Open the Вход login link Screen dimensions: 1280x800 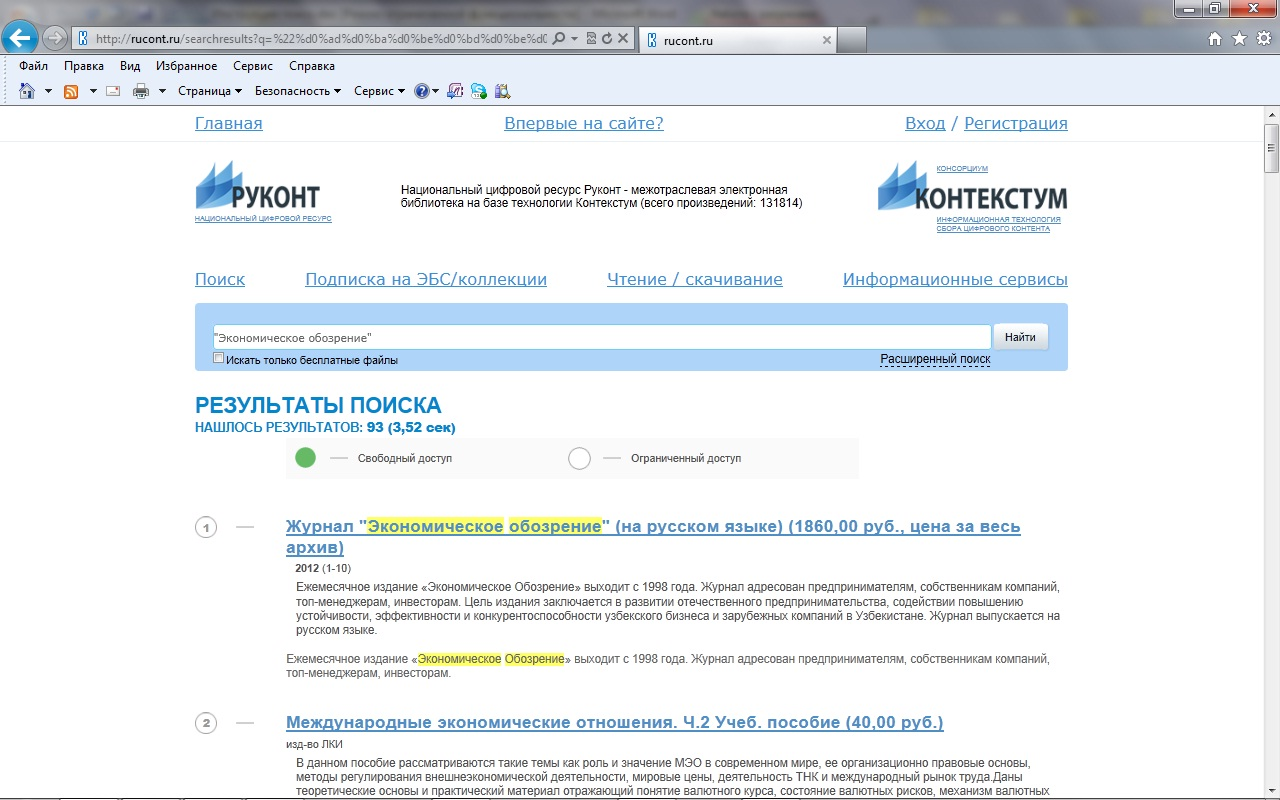[x=925, y=123]
